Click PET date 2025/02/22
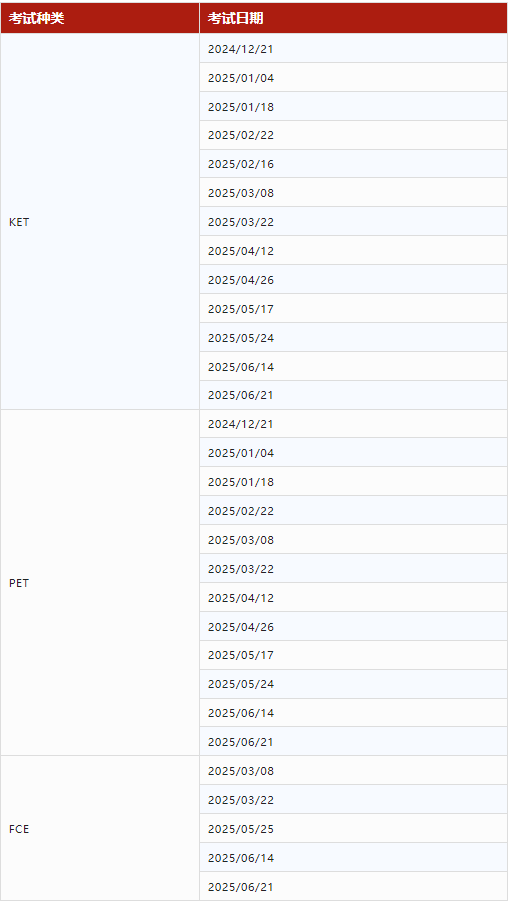 (353, 510)
